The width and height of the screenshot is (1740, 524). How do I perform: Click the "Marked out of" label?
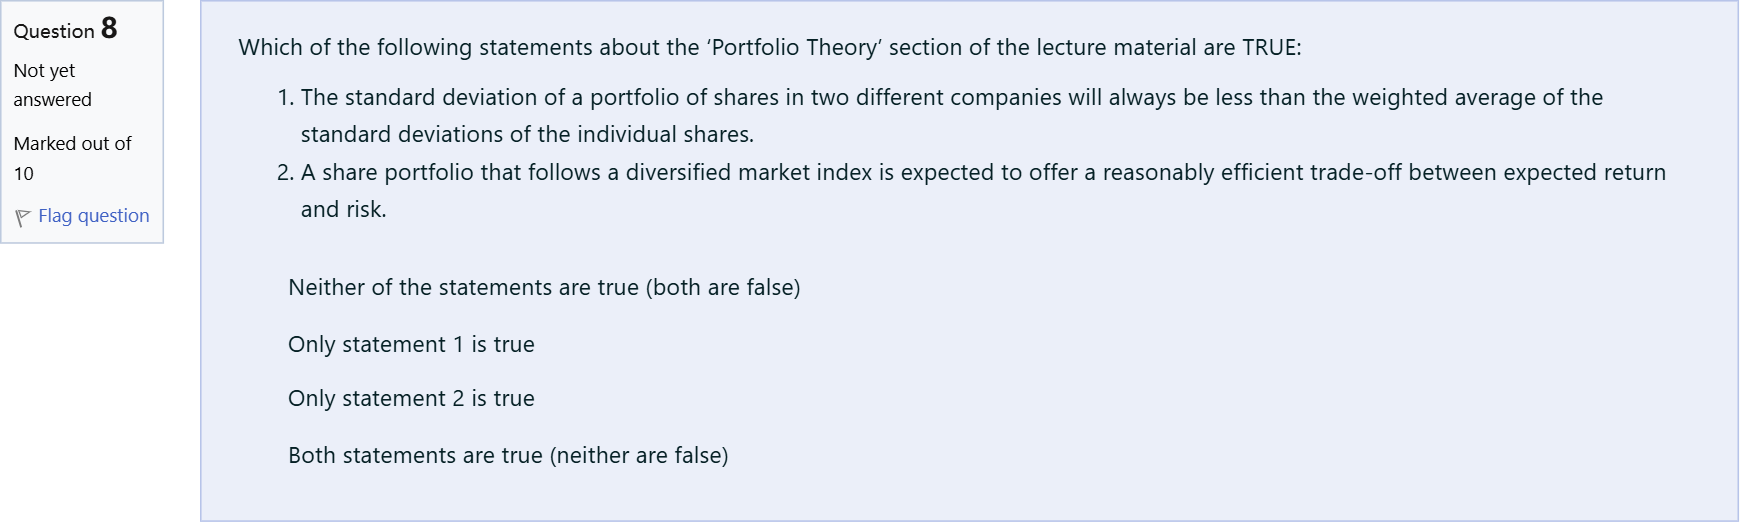pos(72,144)
